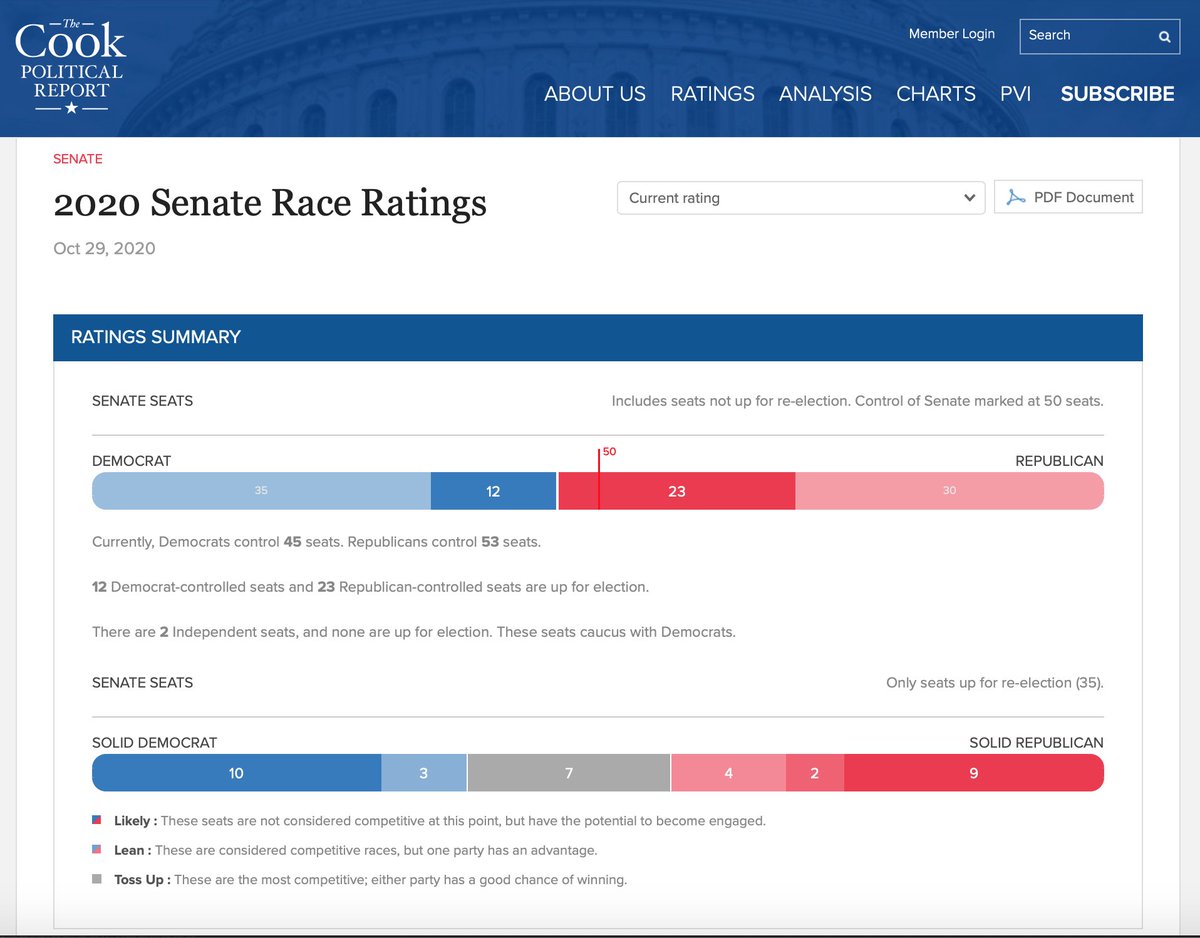1200x938 pixels.
Task: Click the '2 Independent seats' sentence
Action: pos(414,632)
